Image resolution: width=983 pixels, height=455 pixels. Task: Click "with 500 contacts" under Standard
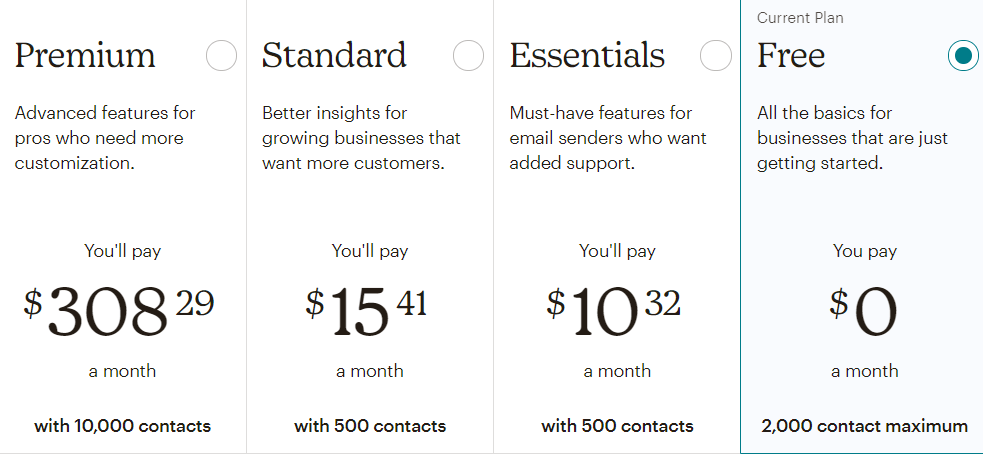pyautogui.click(x=370, y=426)
